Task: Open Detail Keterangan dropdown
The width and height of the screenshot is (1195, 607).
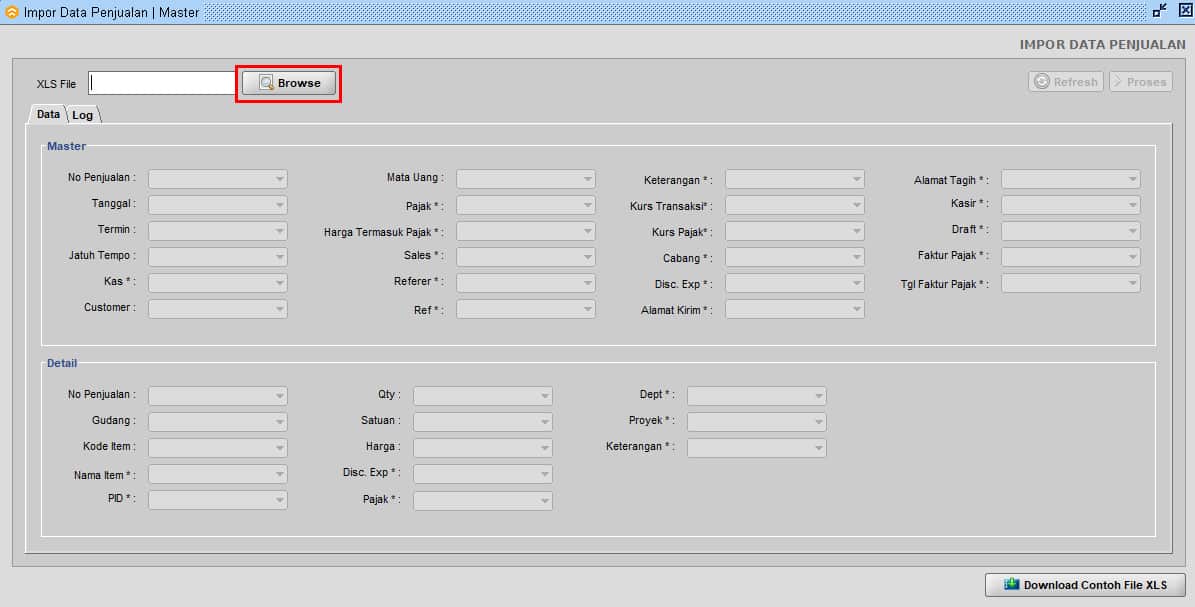Action: (756, 448)
